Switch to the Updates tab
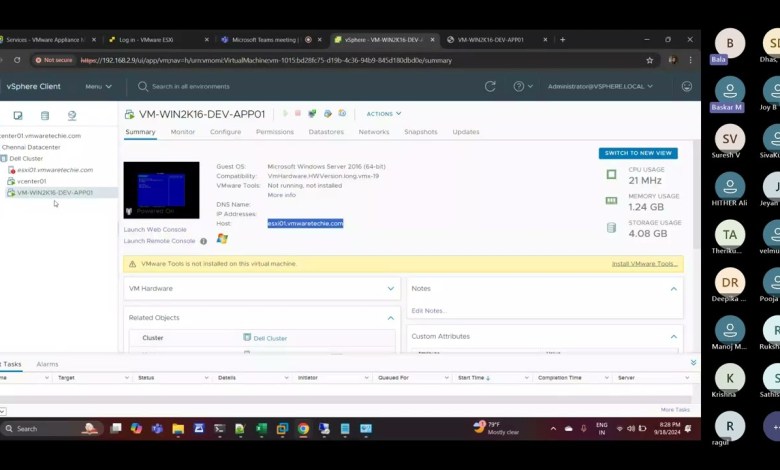 (x=466, y=132)
